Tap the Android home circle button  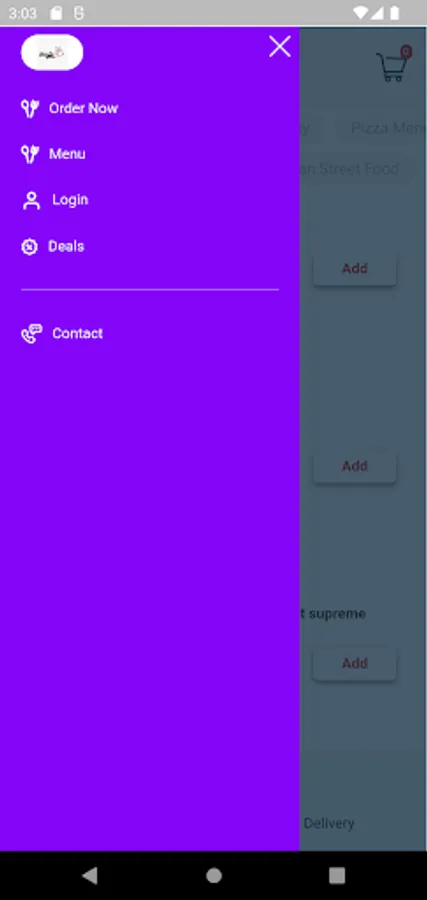point(214,875)
